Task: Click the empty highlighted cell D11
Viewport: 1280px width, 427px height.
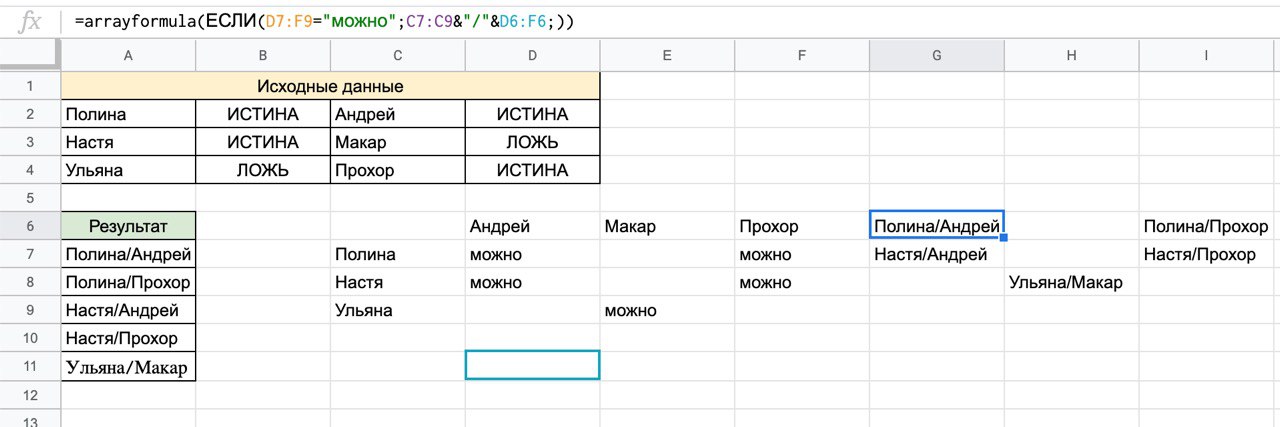Action: (532, 365)
